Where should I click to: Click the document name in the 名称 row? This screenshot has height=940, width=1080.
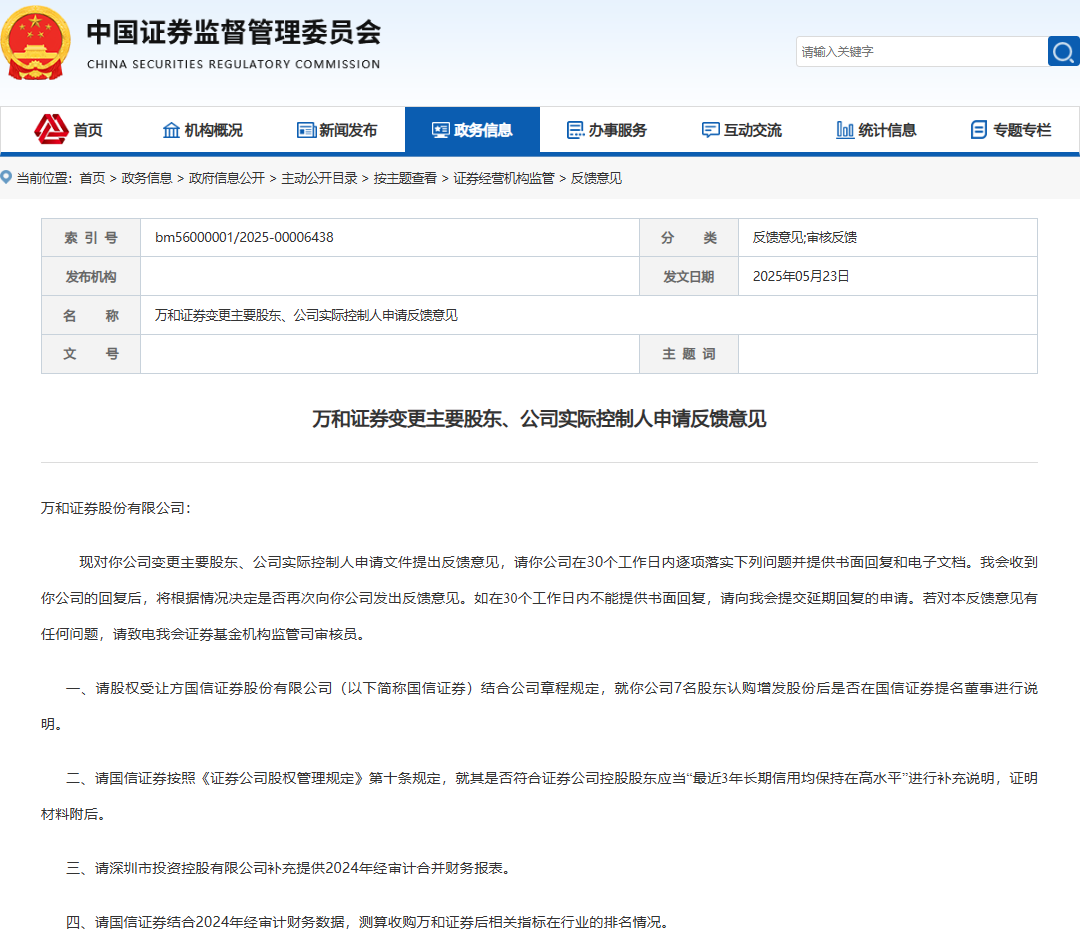pos(306,315)
